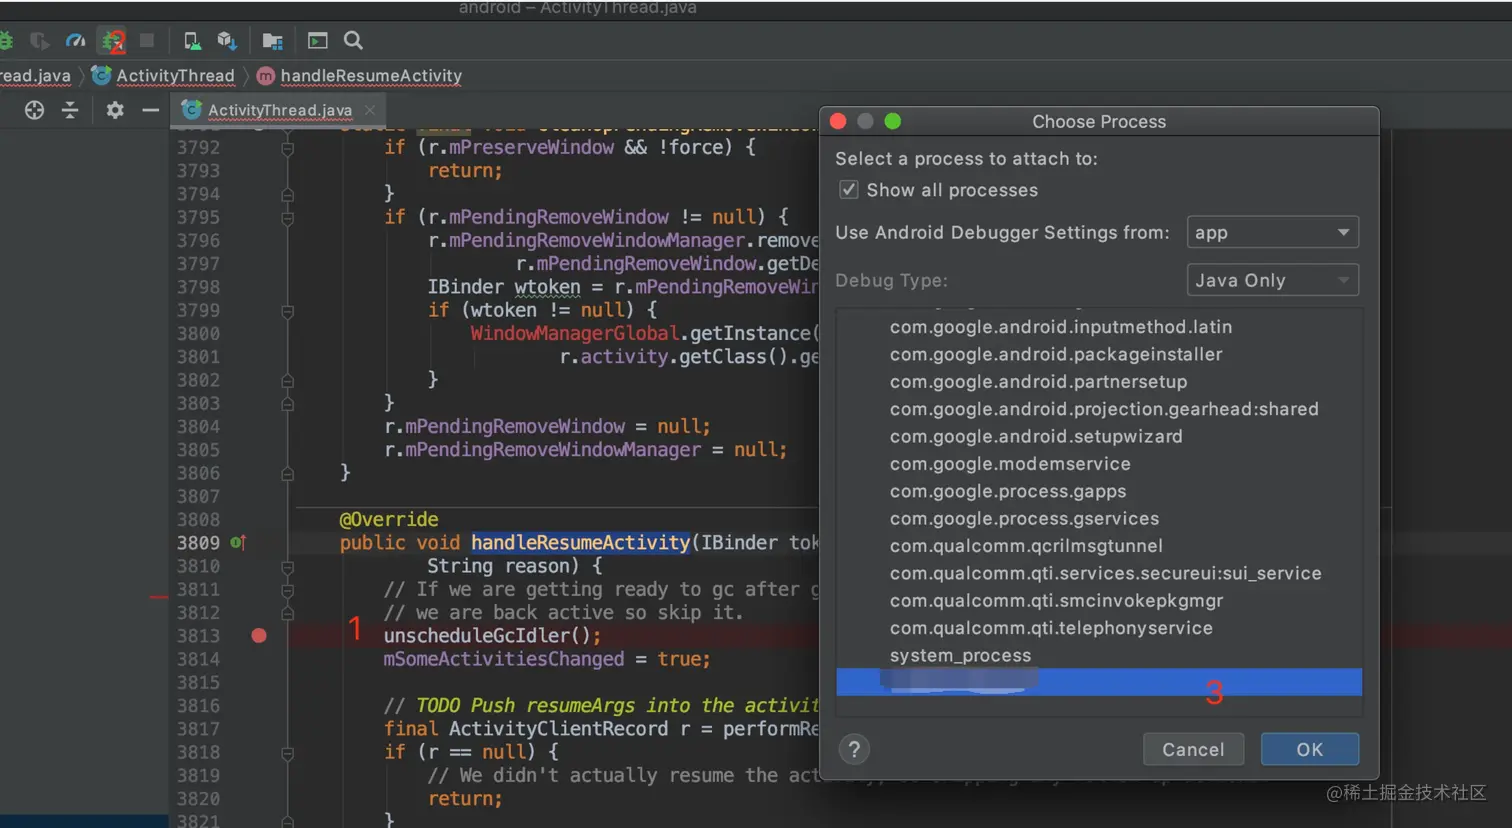
Task: Toggle the Show all processes checkbox
Action: (848, 190)
